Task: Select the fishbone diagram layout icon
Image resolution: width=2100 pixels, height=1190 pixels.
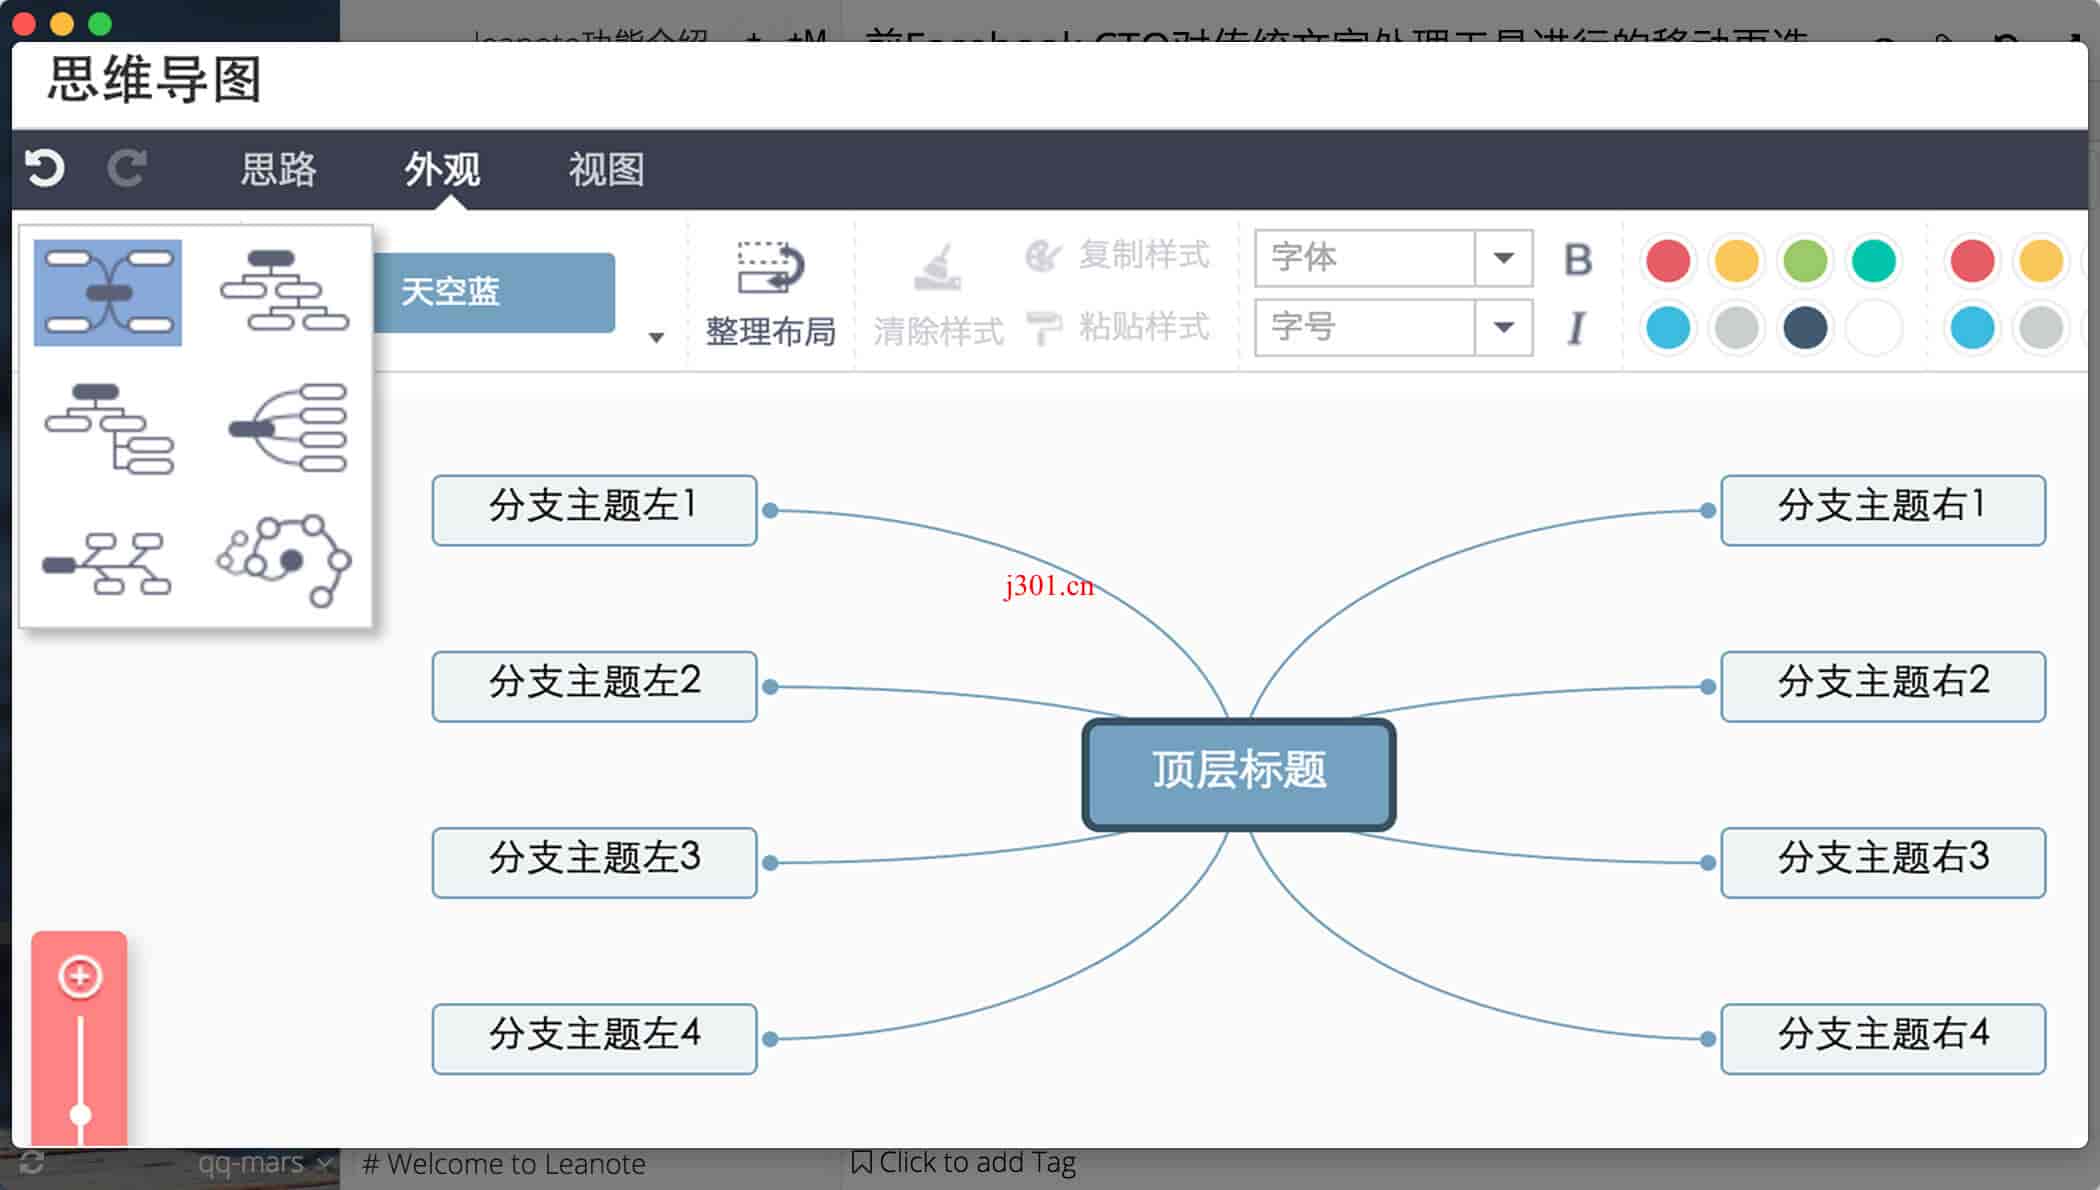Action: [x=108, y=563]
